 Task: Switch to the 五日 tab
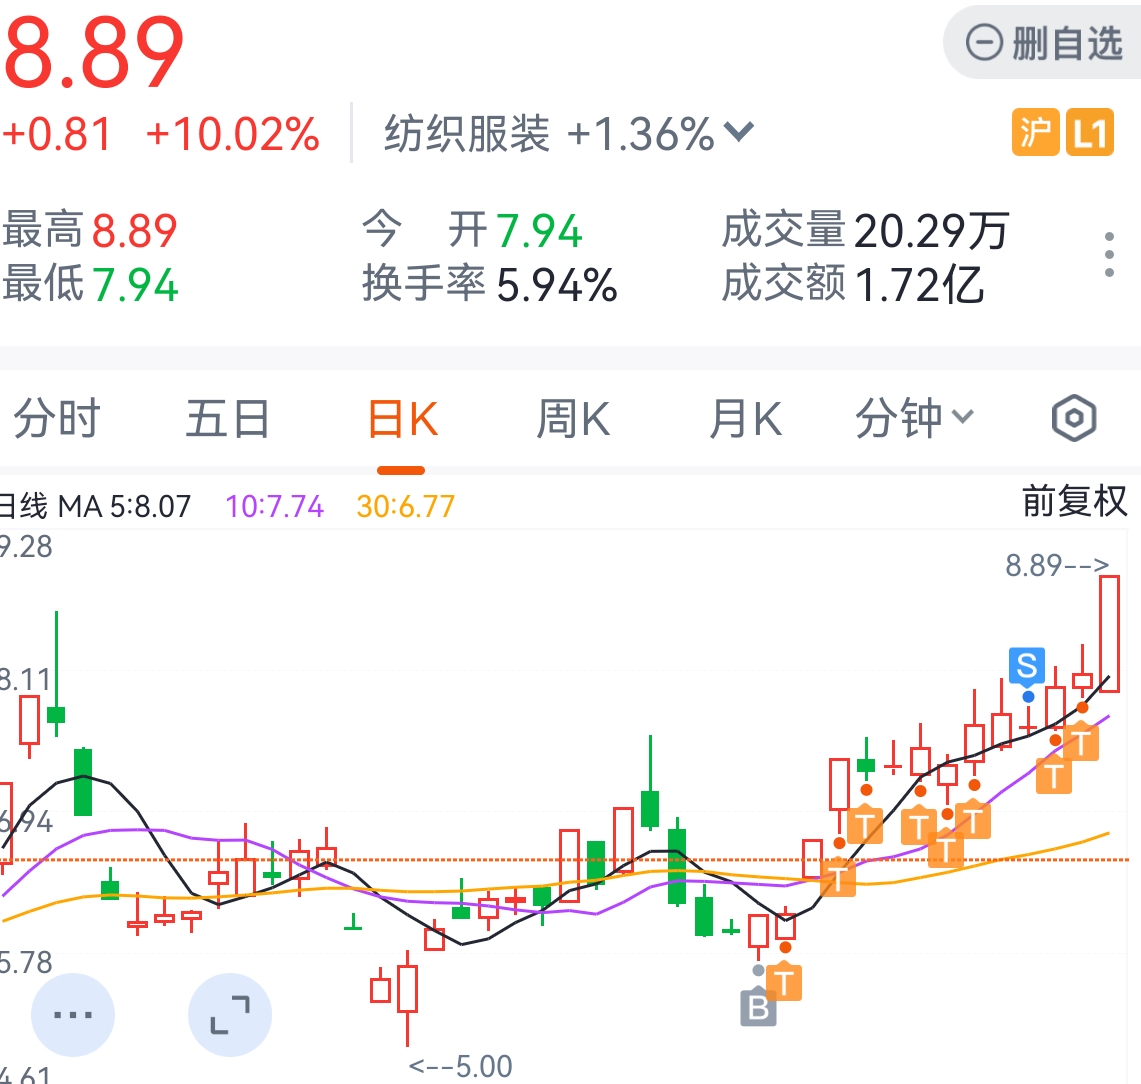tap(228, 419)
